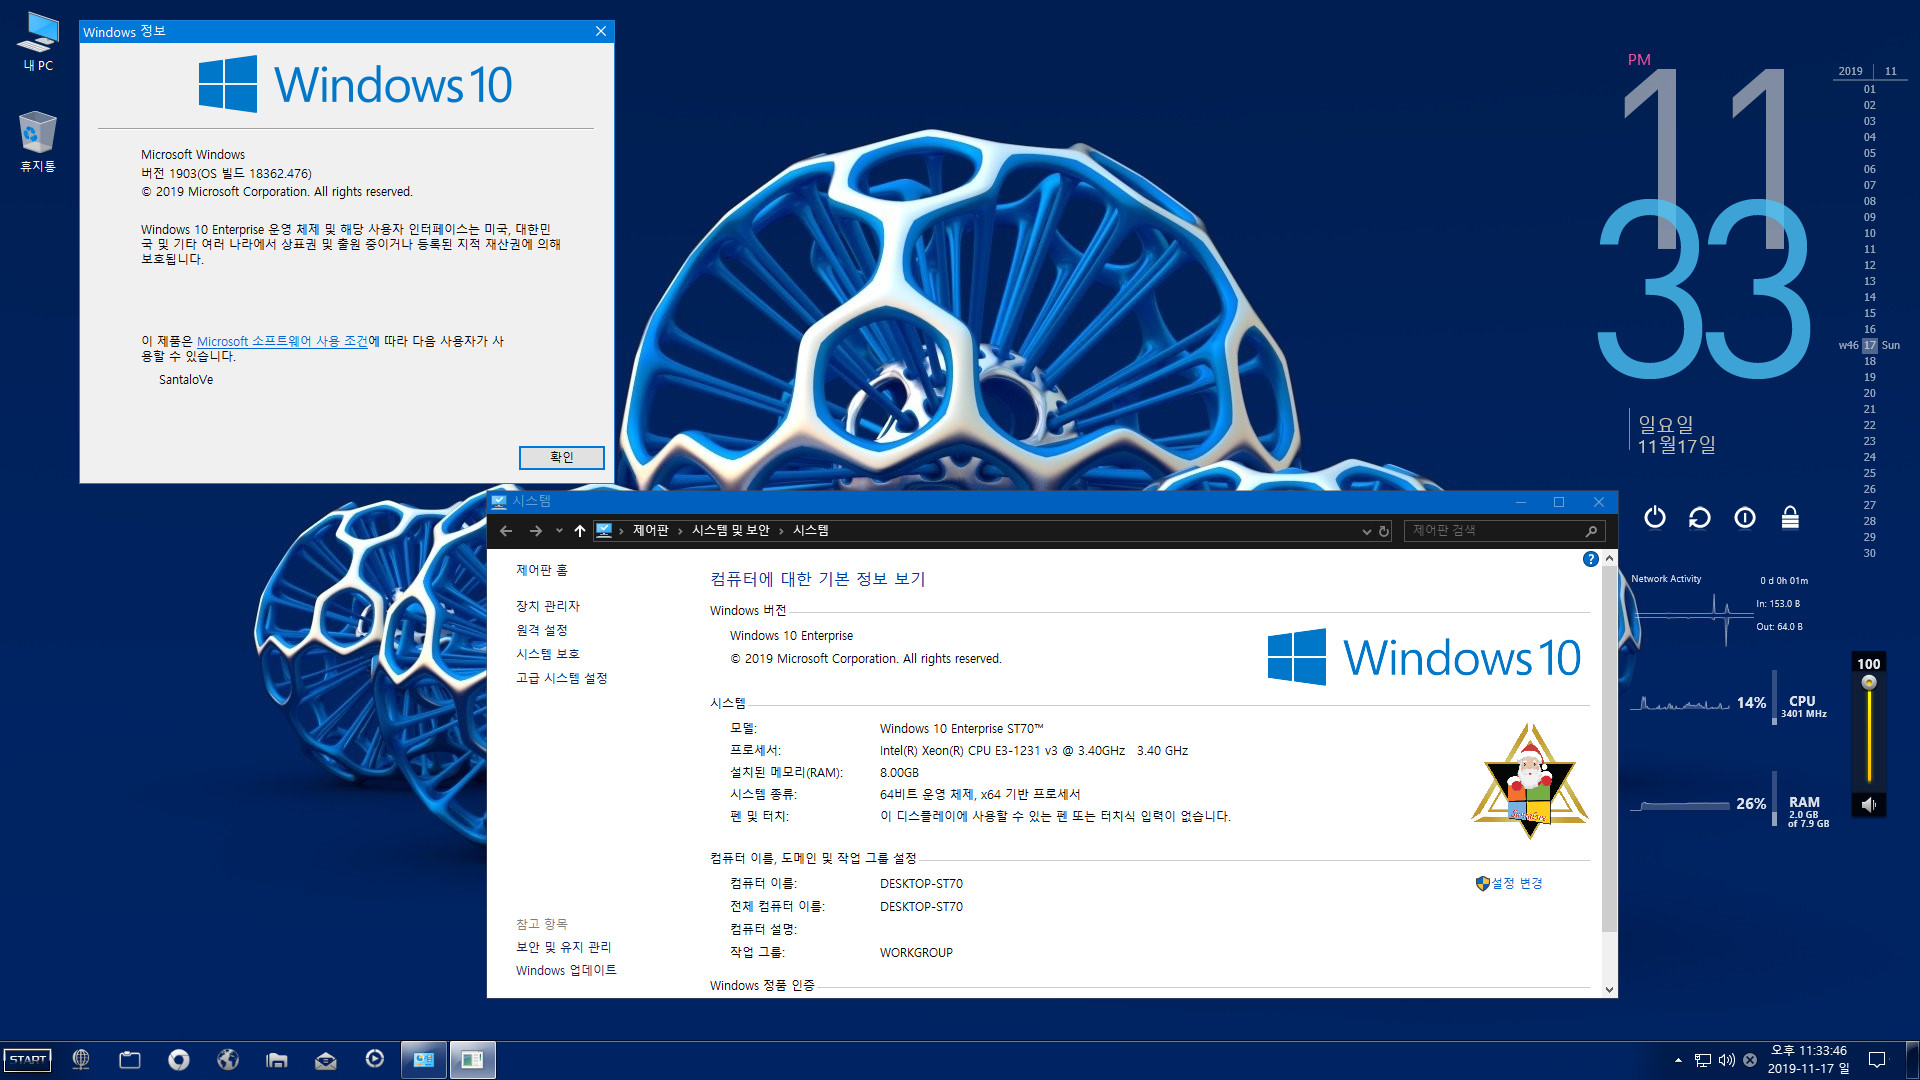Open the START menu button
Screen dimensions: 1920x1080
click(x=28, y=1060)
